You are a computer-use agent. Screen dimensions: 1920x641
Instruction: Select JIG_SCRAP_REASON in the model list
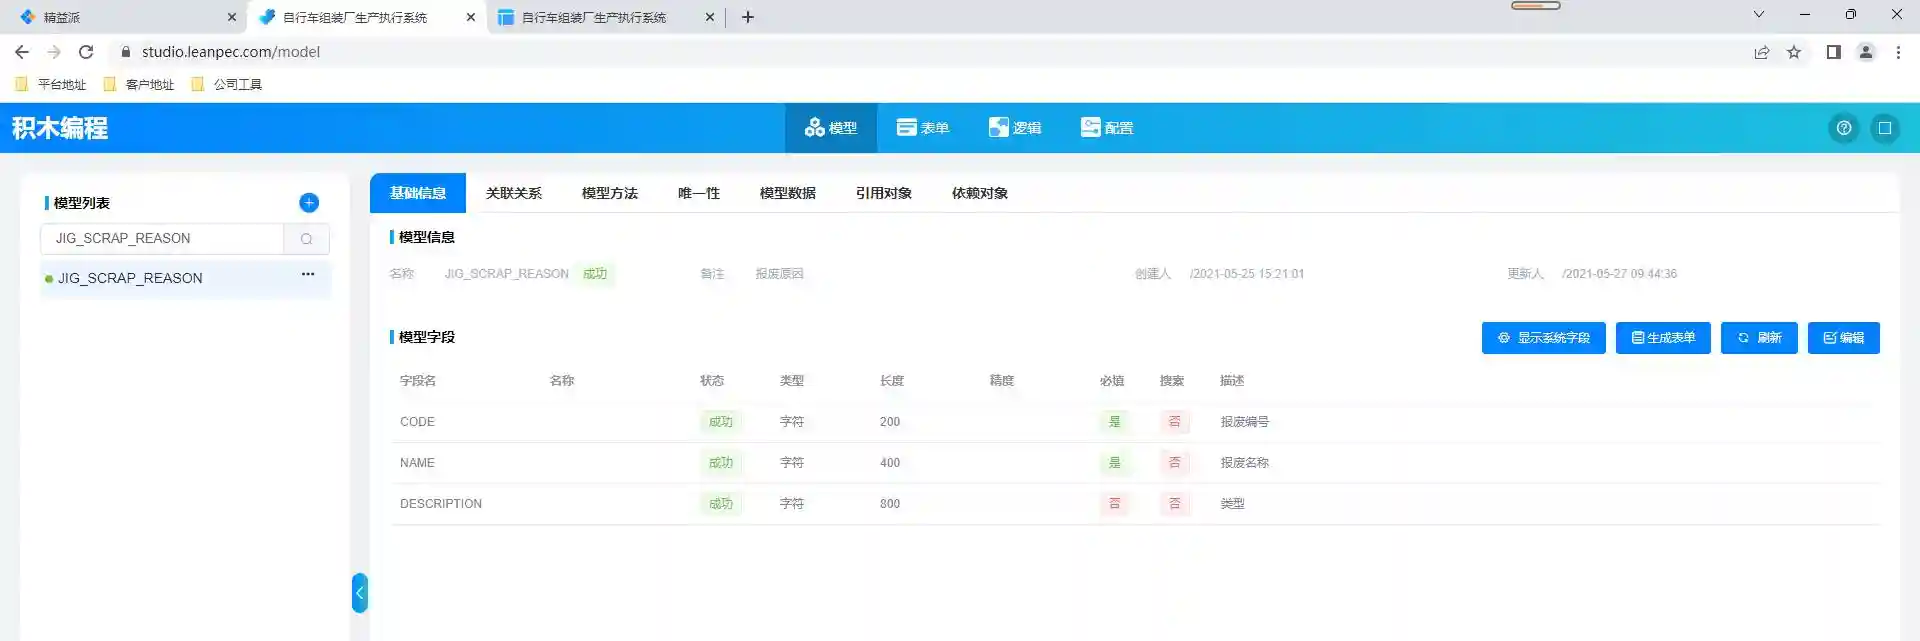coord(130,278)
